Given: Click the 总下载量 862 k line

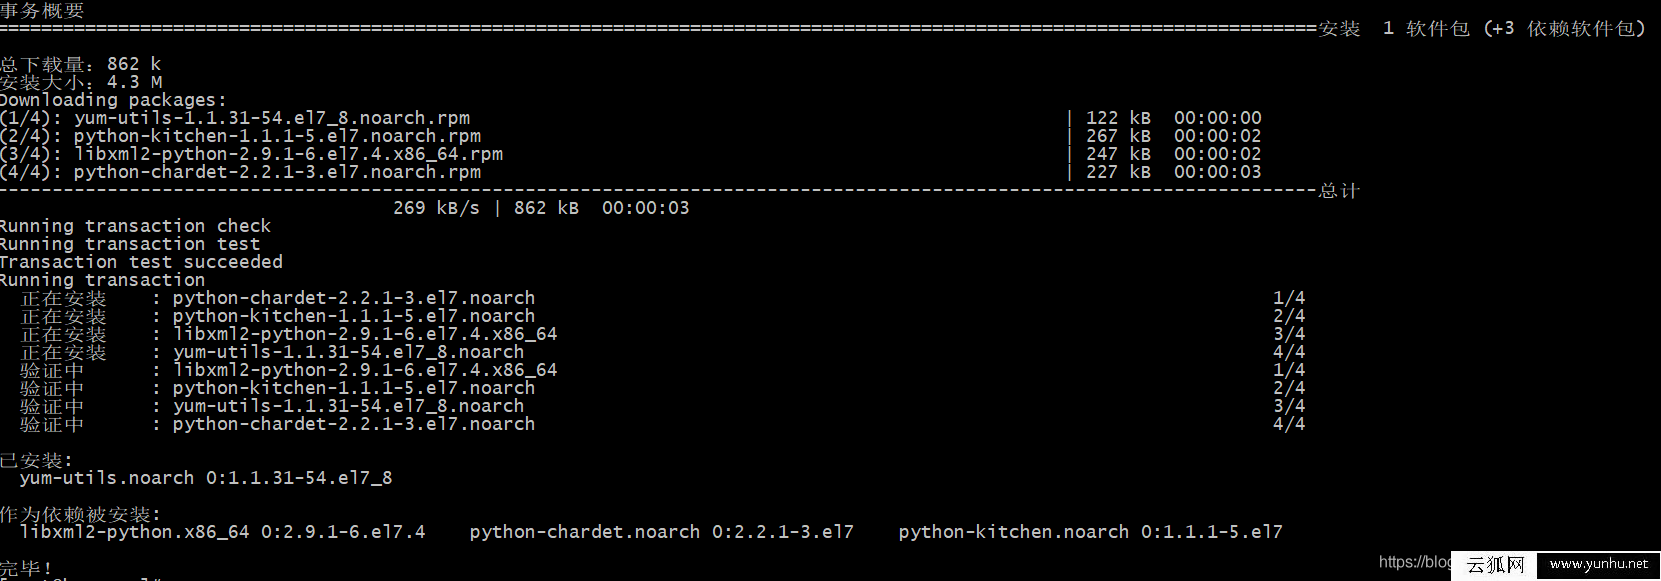Looking at the screenshot, I should pos(80,65).
